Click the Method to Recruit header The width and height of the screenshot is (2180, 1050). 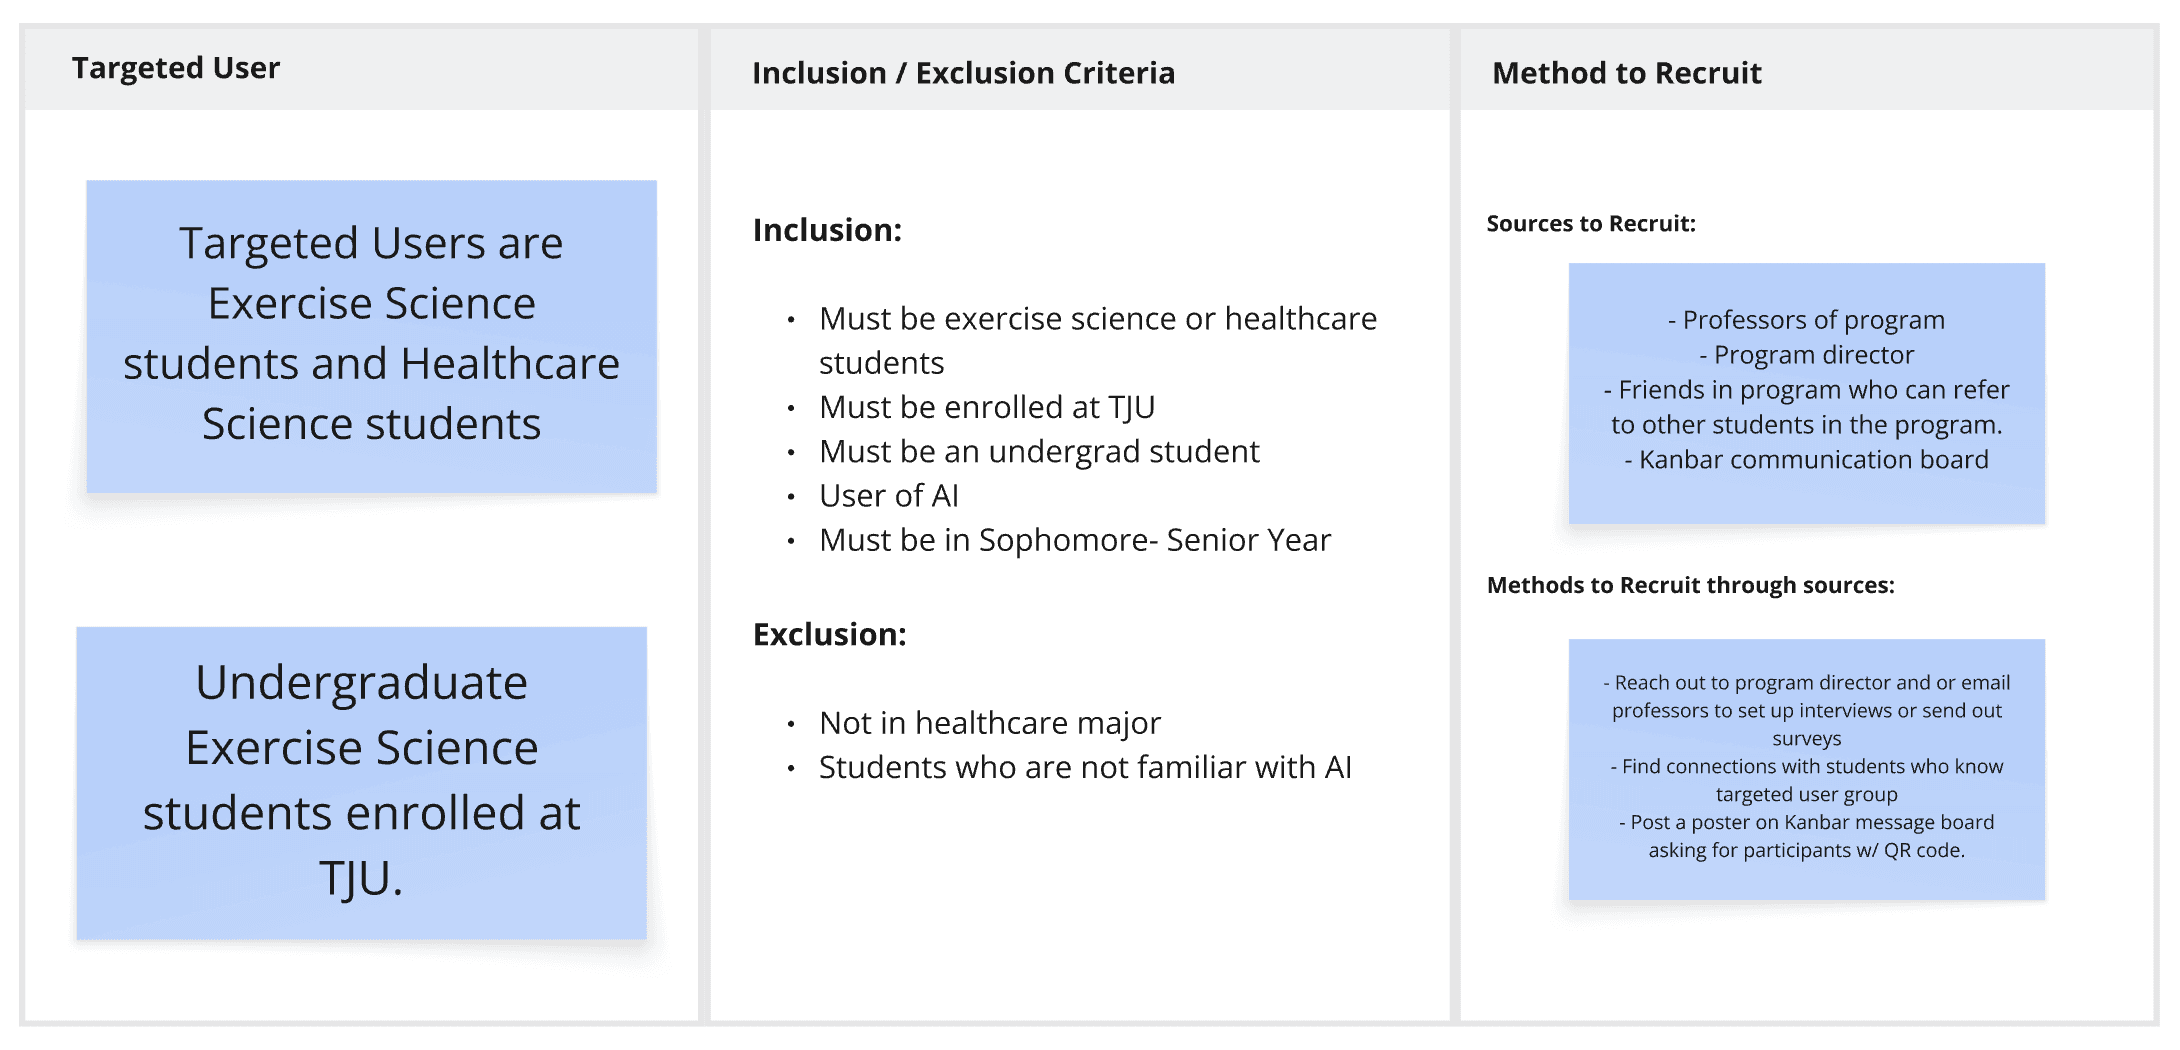[1626, 73]
